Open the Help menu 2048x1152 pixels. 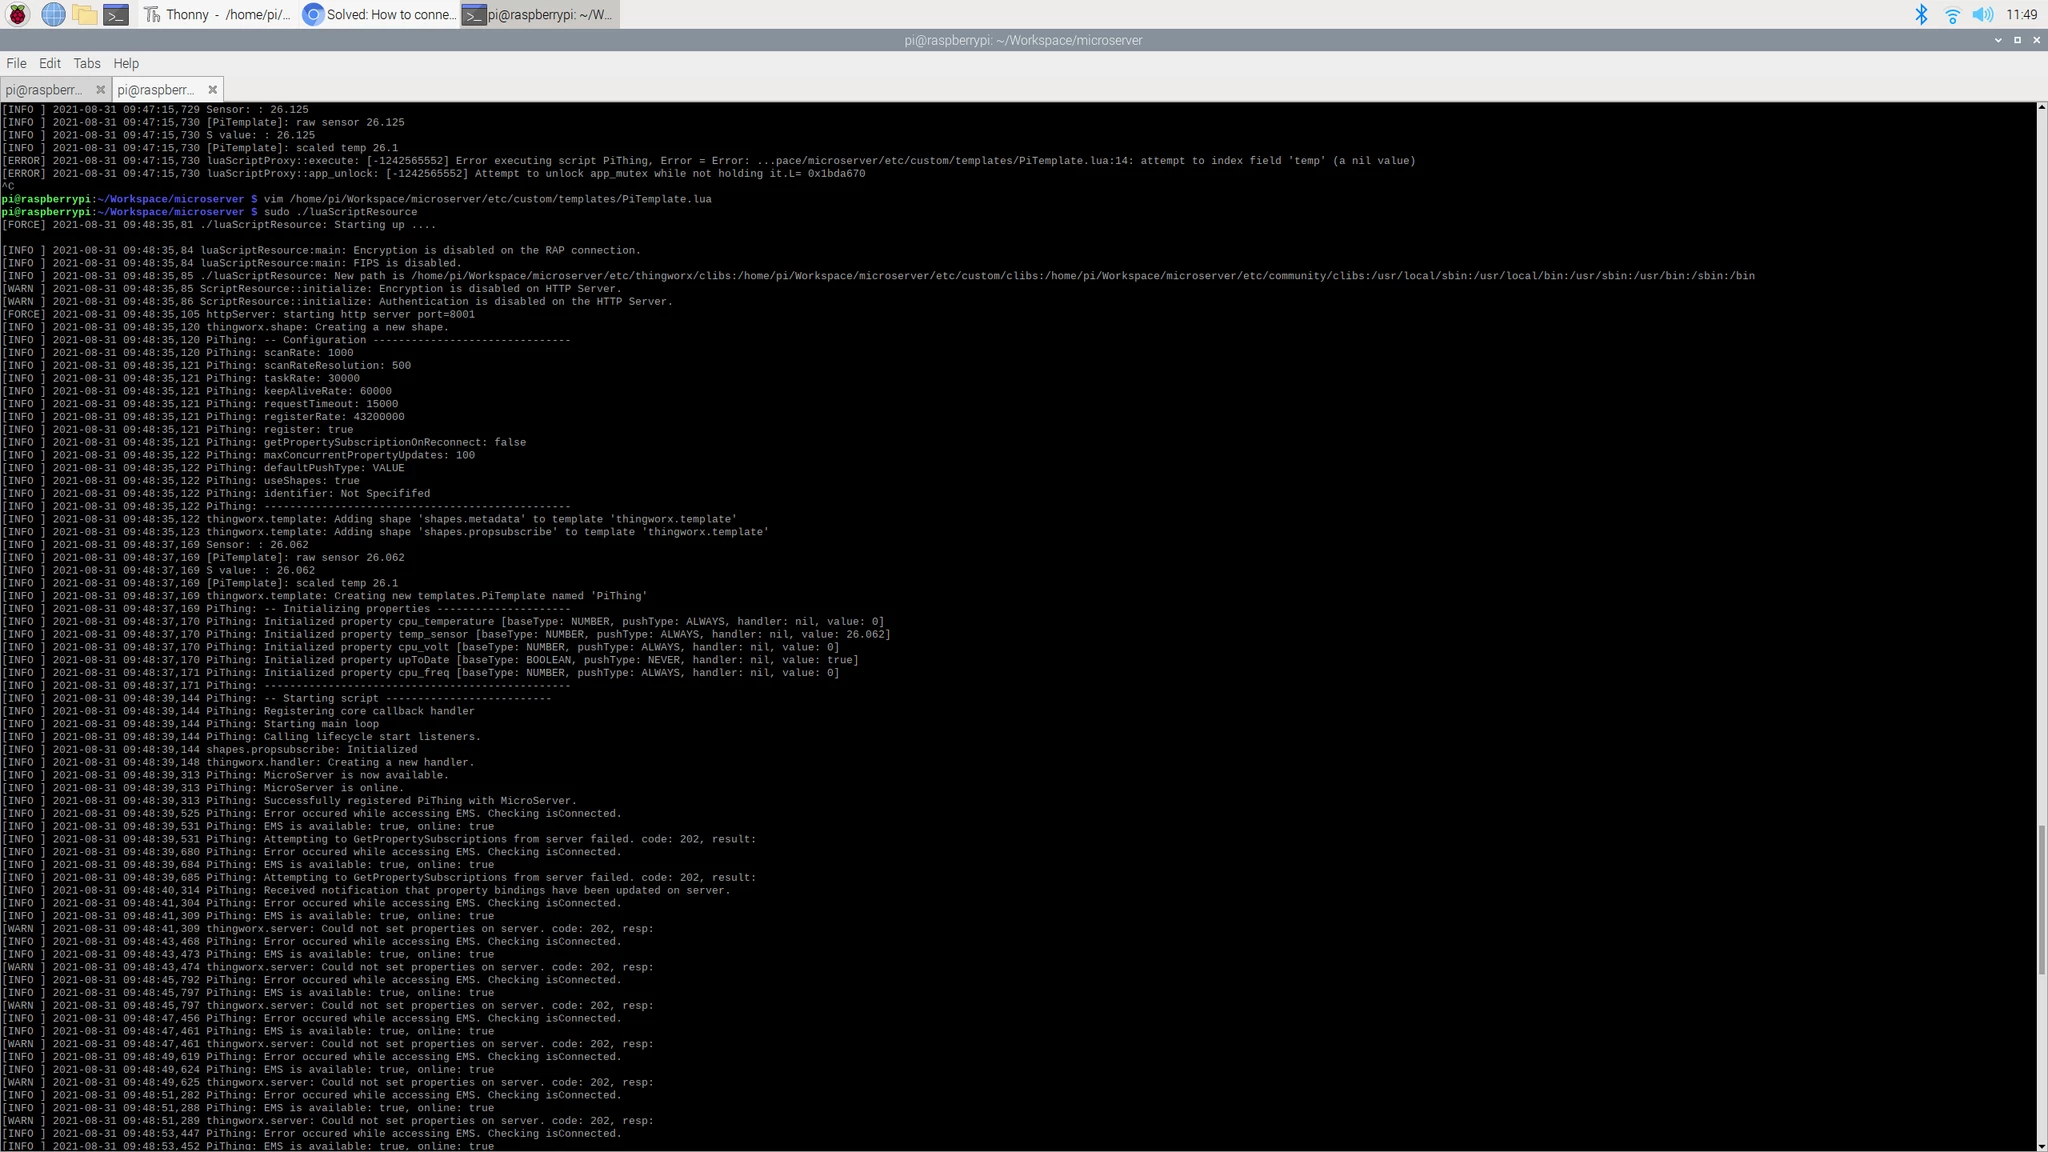[x=126, y=63]
